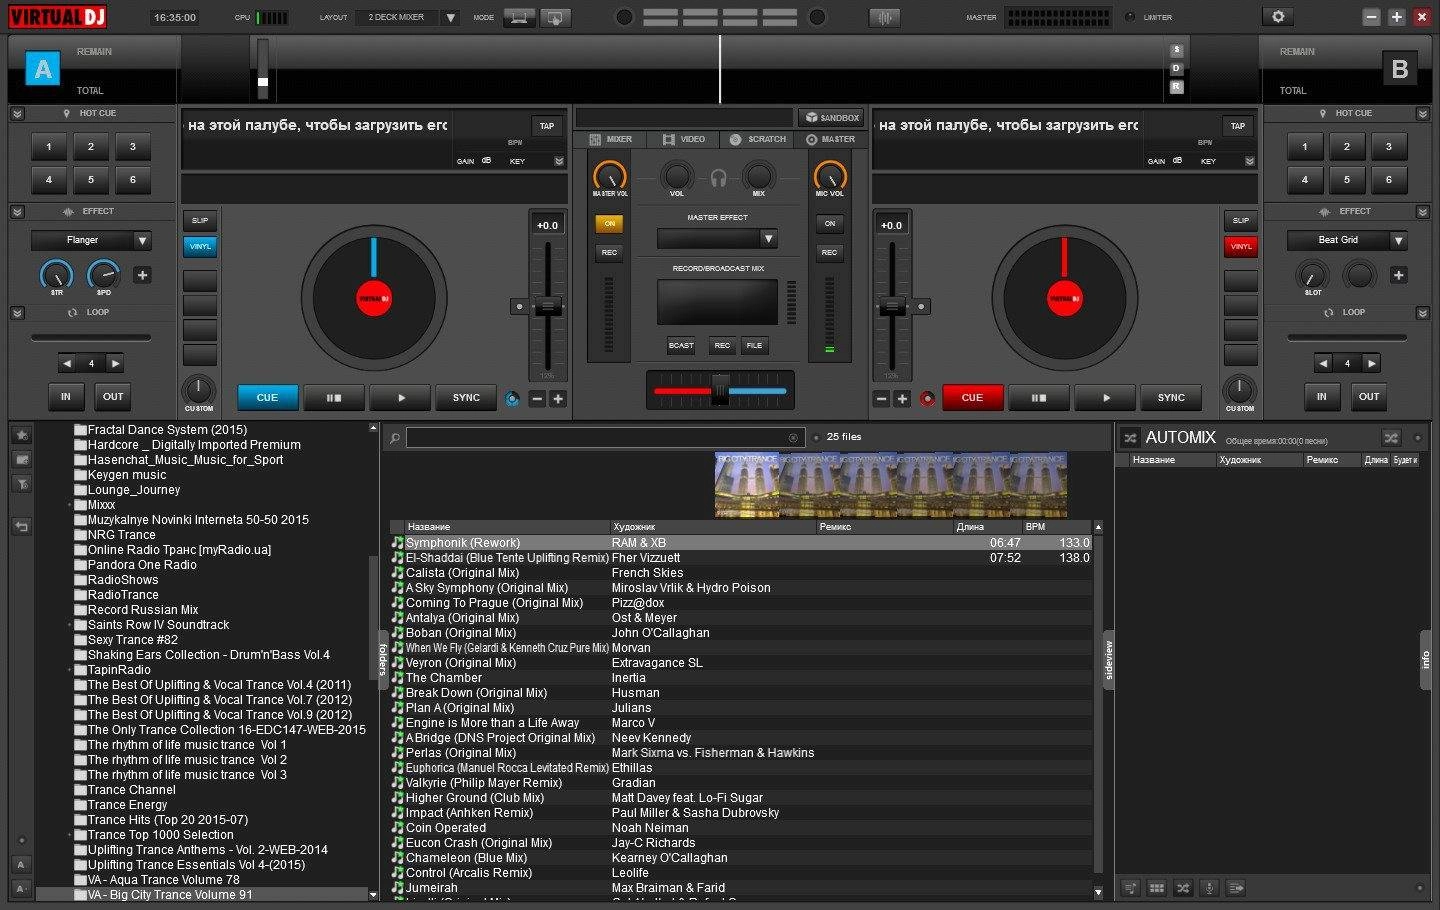Viewport: 1440px width, 910px height.
Task: Click the pitch plus button on deck B
Action: click(x=902, y=398)
